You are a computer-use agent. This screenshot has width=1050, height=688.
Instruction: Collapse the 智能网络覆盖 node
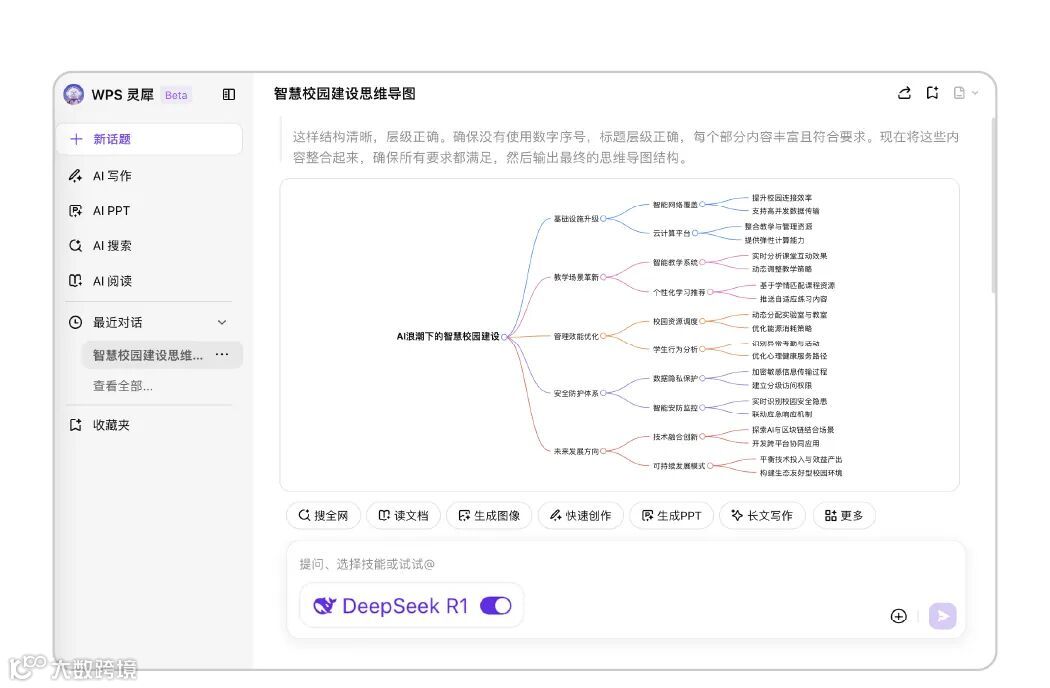[702, 204]
